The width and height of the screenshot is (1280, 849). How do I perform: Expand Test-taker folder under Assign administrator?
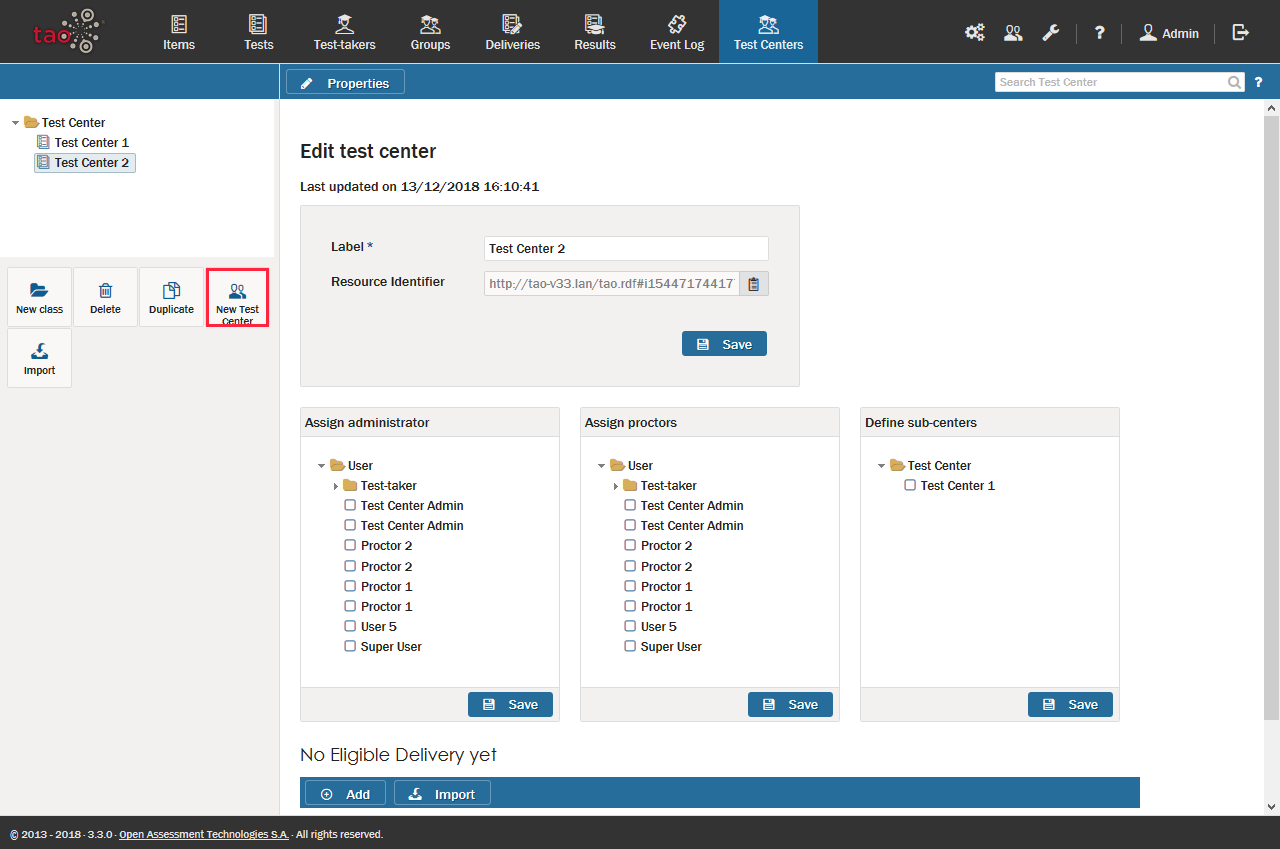point(336,486)
